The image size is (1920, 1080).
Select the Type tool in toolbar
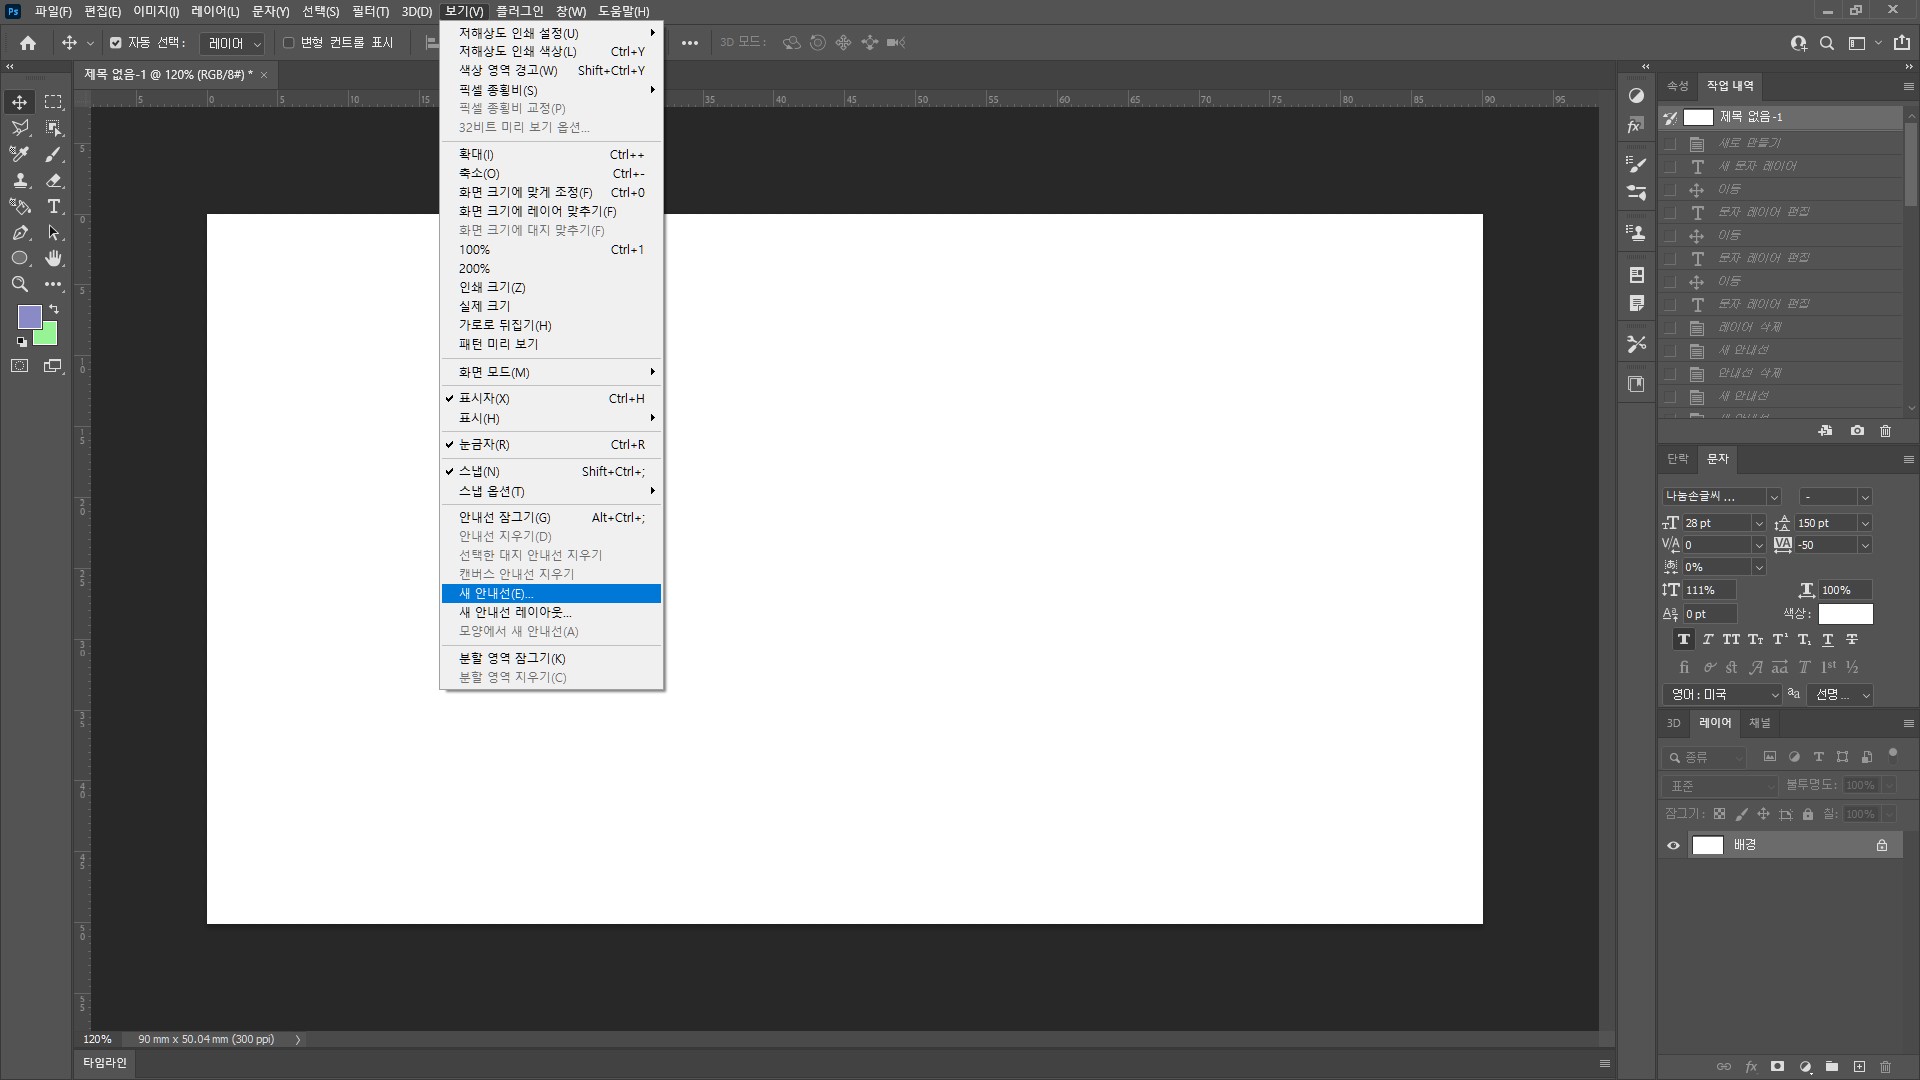click(54, 207)
